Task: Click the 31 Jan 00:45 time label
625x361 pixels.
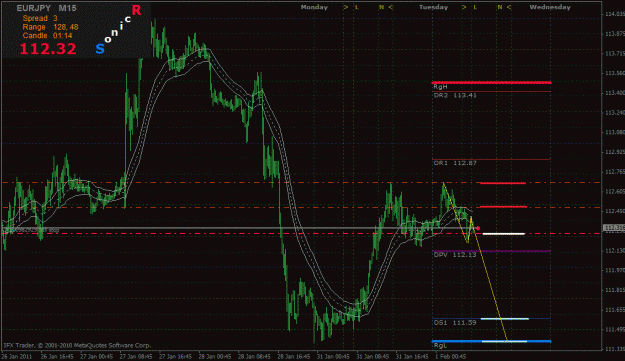Action: [333, 357]
